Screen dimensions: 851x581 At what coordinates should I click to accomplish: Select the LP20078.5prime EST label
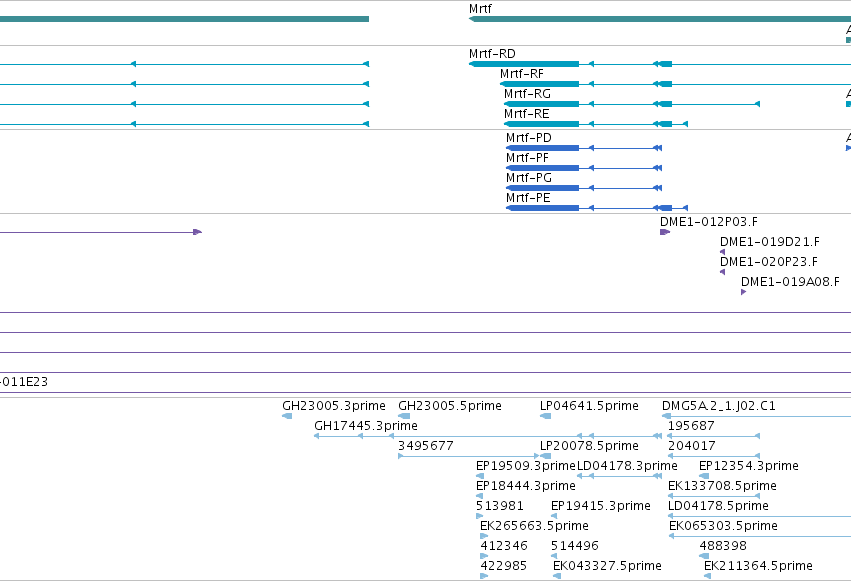click(x=589, y=446)
